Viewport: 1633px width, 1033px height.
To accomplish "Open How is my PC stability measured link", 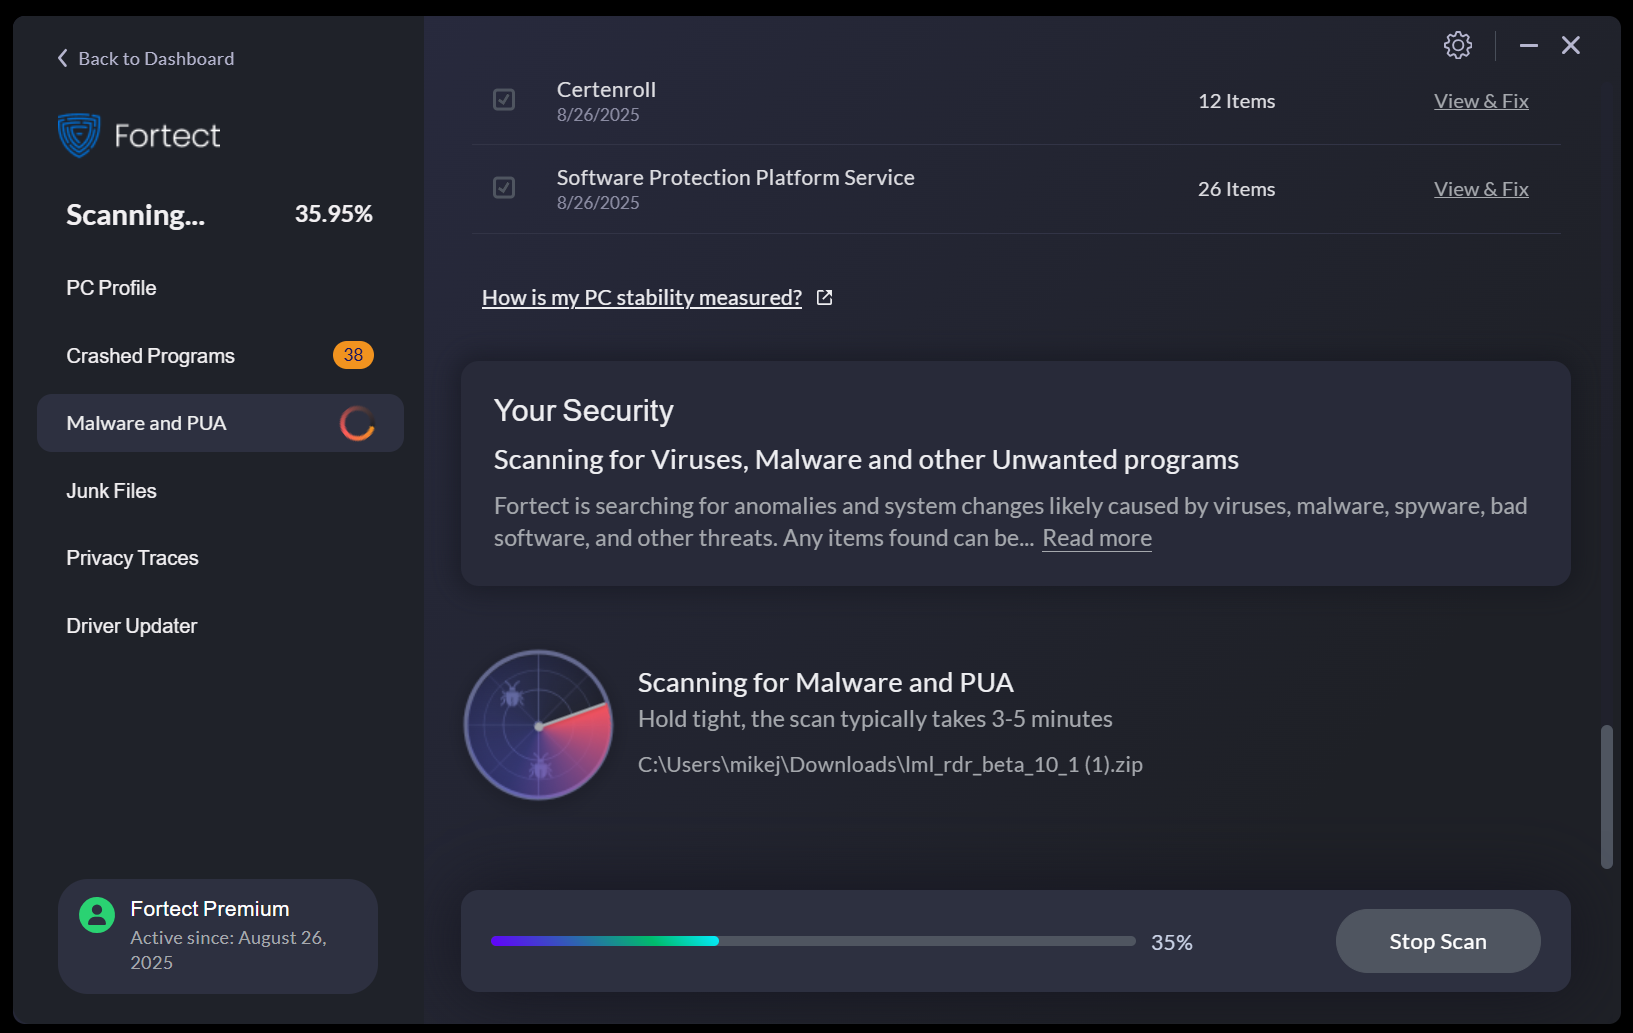I will point(642,298).
